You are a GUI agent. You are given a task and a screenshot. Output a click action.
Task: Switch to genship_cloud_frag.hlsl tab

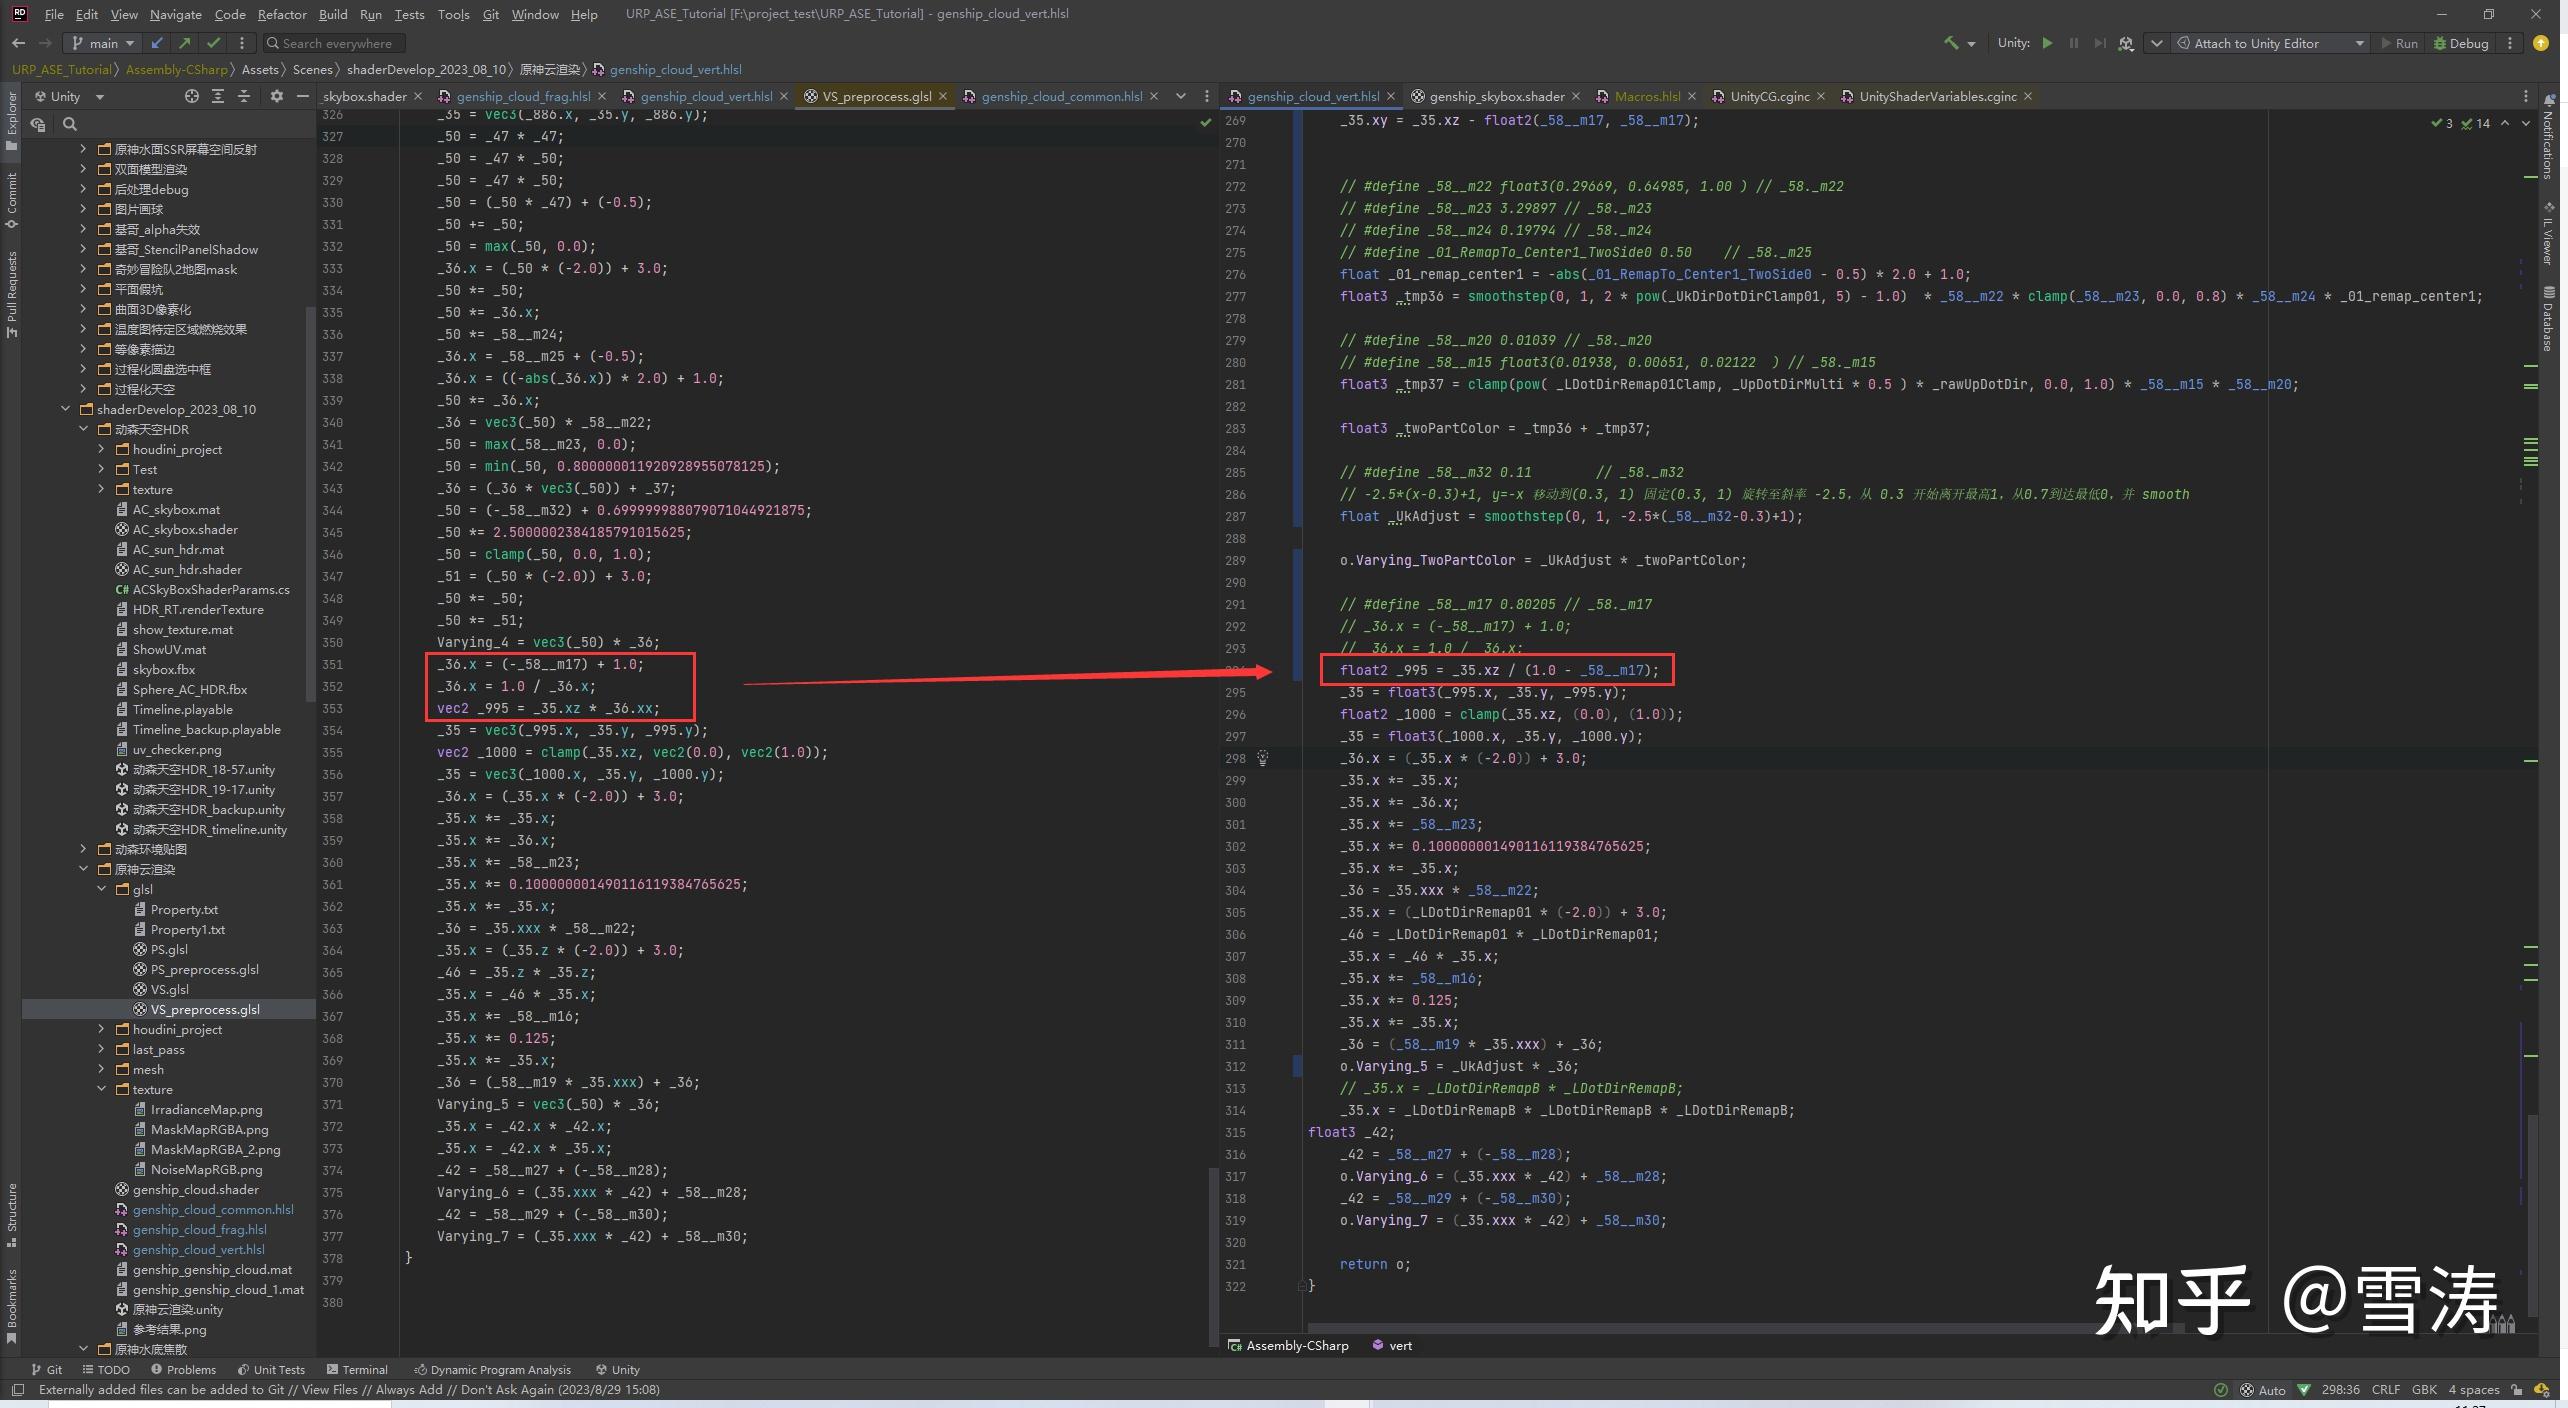pyautogui.click(x=523, y=96)
